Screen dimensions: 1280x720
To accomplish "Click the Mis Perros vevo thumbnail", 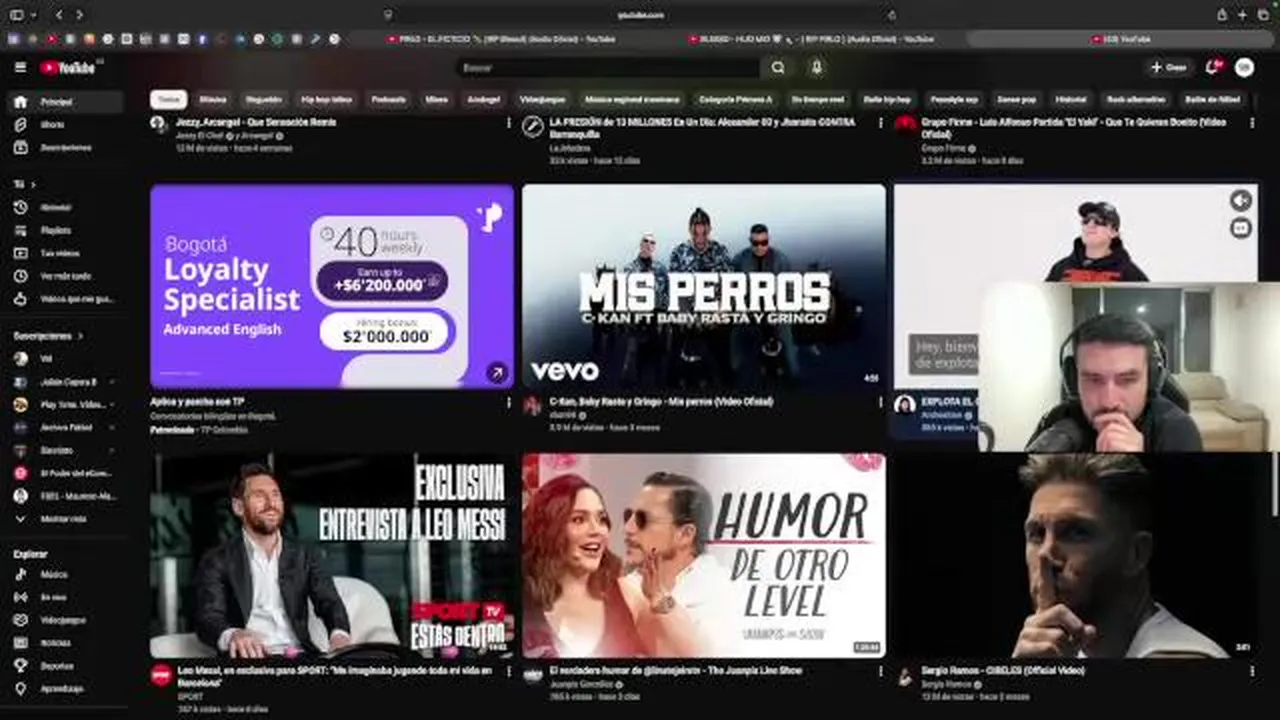I will [x=703, y=286].
